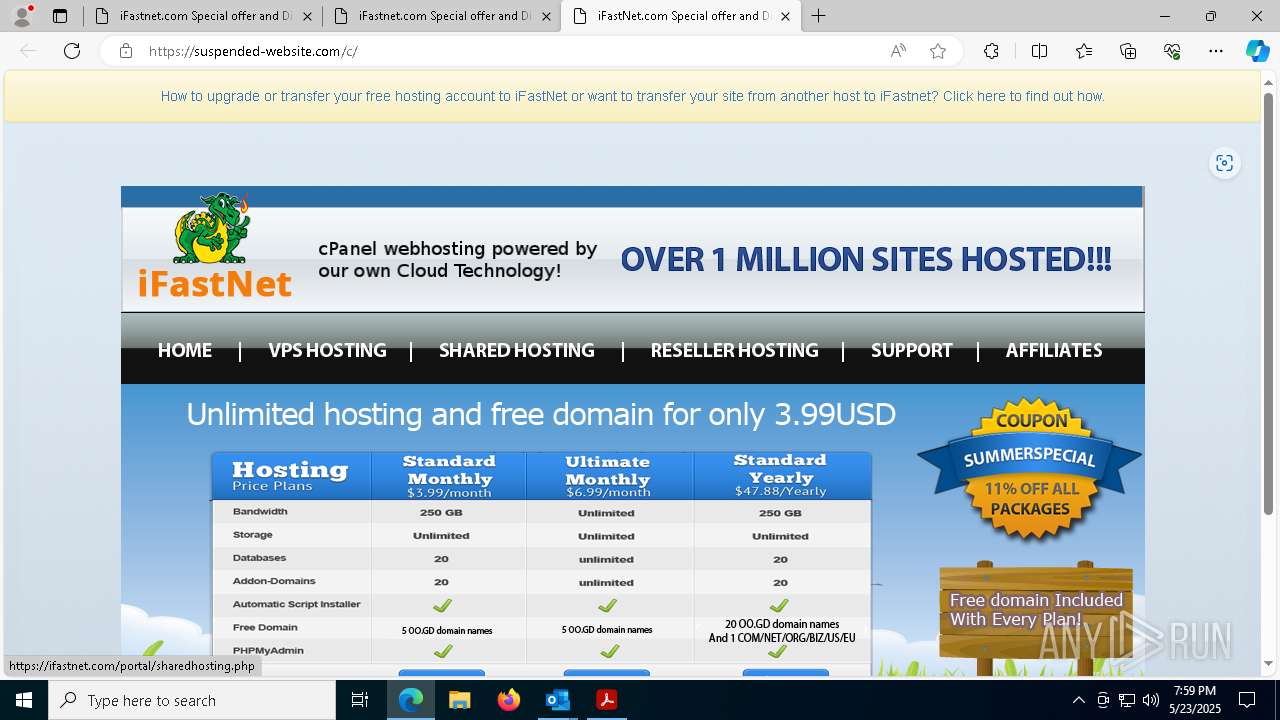The height and width of the screenshot is (720, 1280).
Task: Open Microsoft Edge from the taskbar
Action: [x=411, y=700]
